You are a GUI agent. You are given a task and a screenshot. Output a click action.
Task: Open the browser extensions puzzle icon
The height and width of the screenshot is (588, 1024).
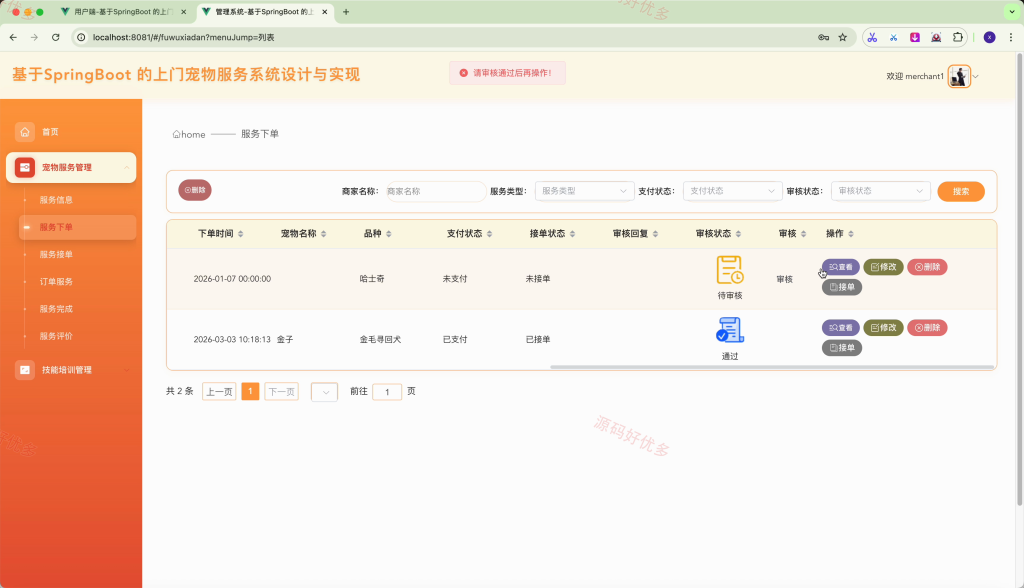(957, 37)
